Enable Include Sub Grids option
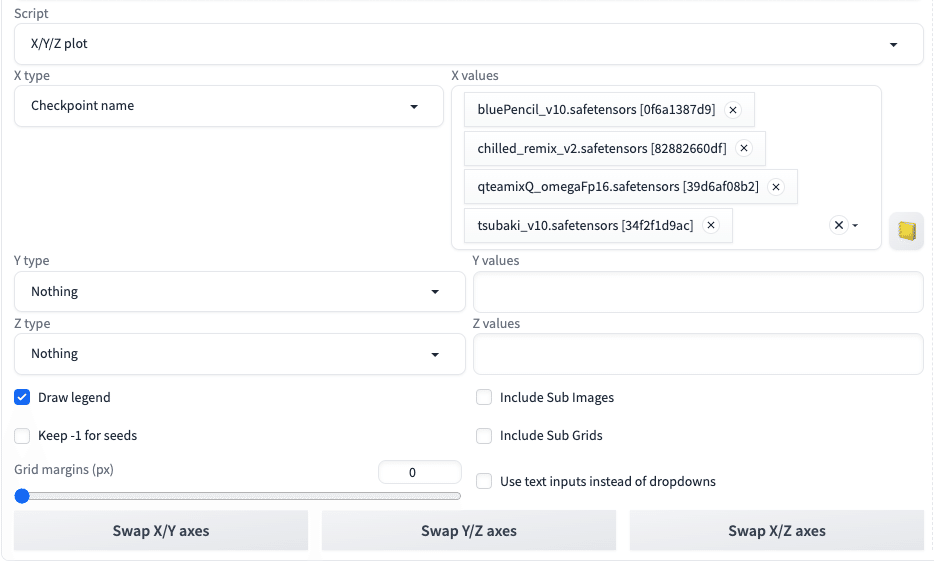Image resolution: width=934 pixels, height=562 pixels. click(x=484, y=436)
